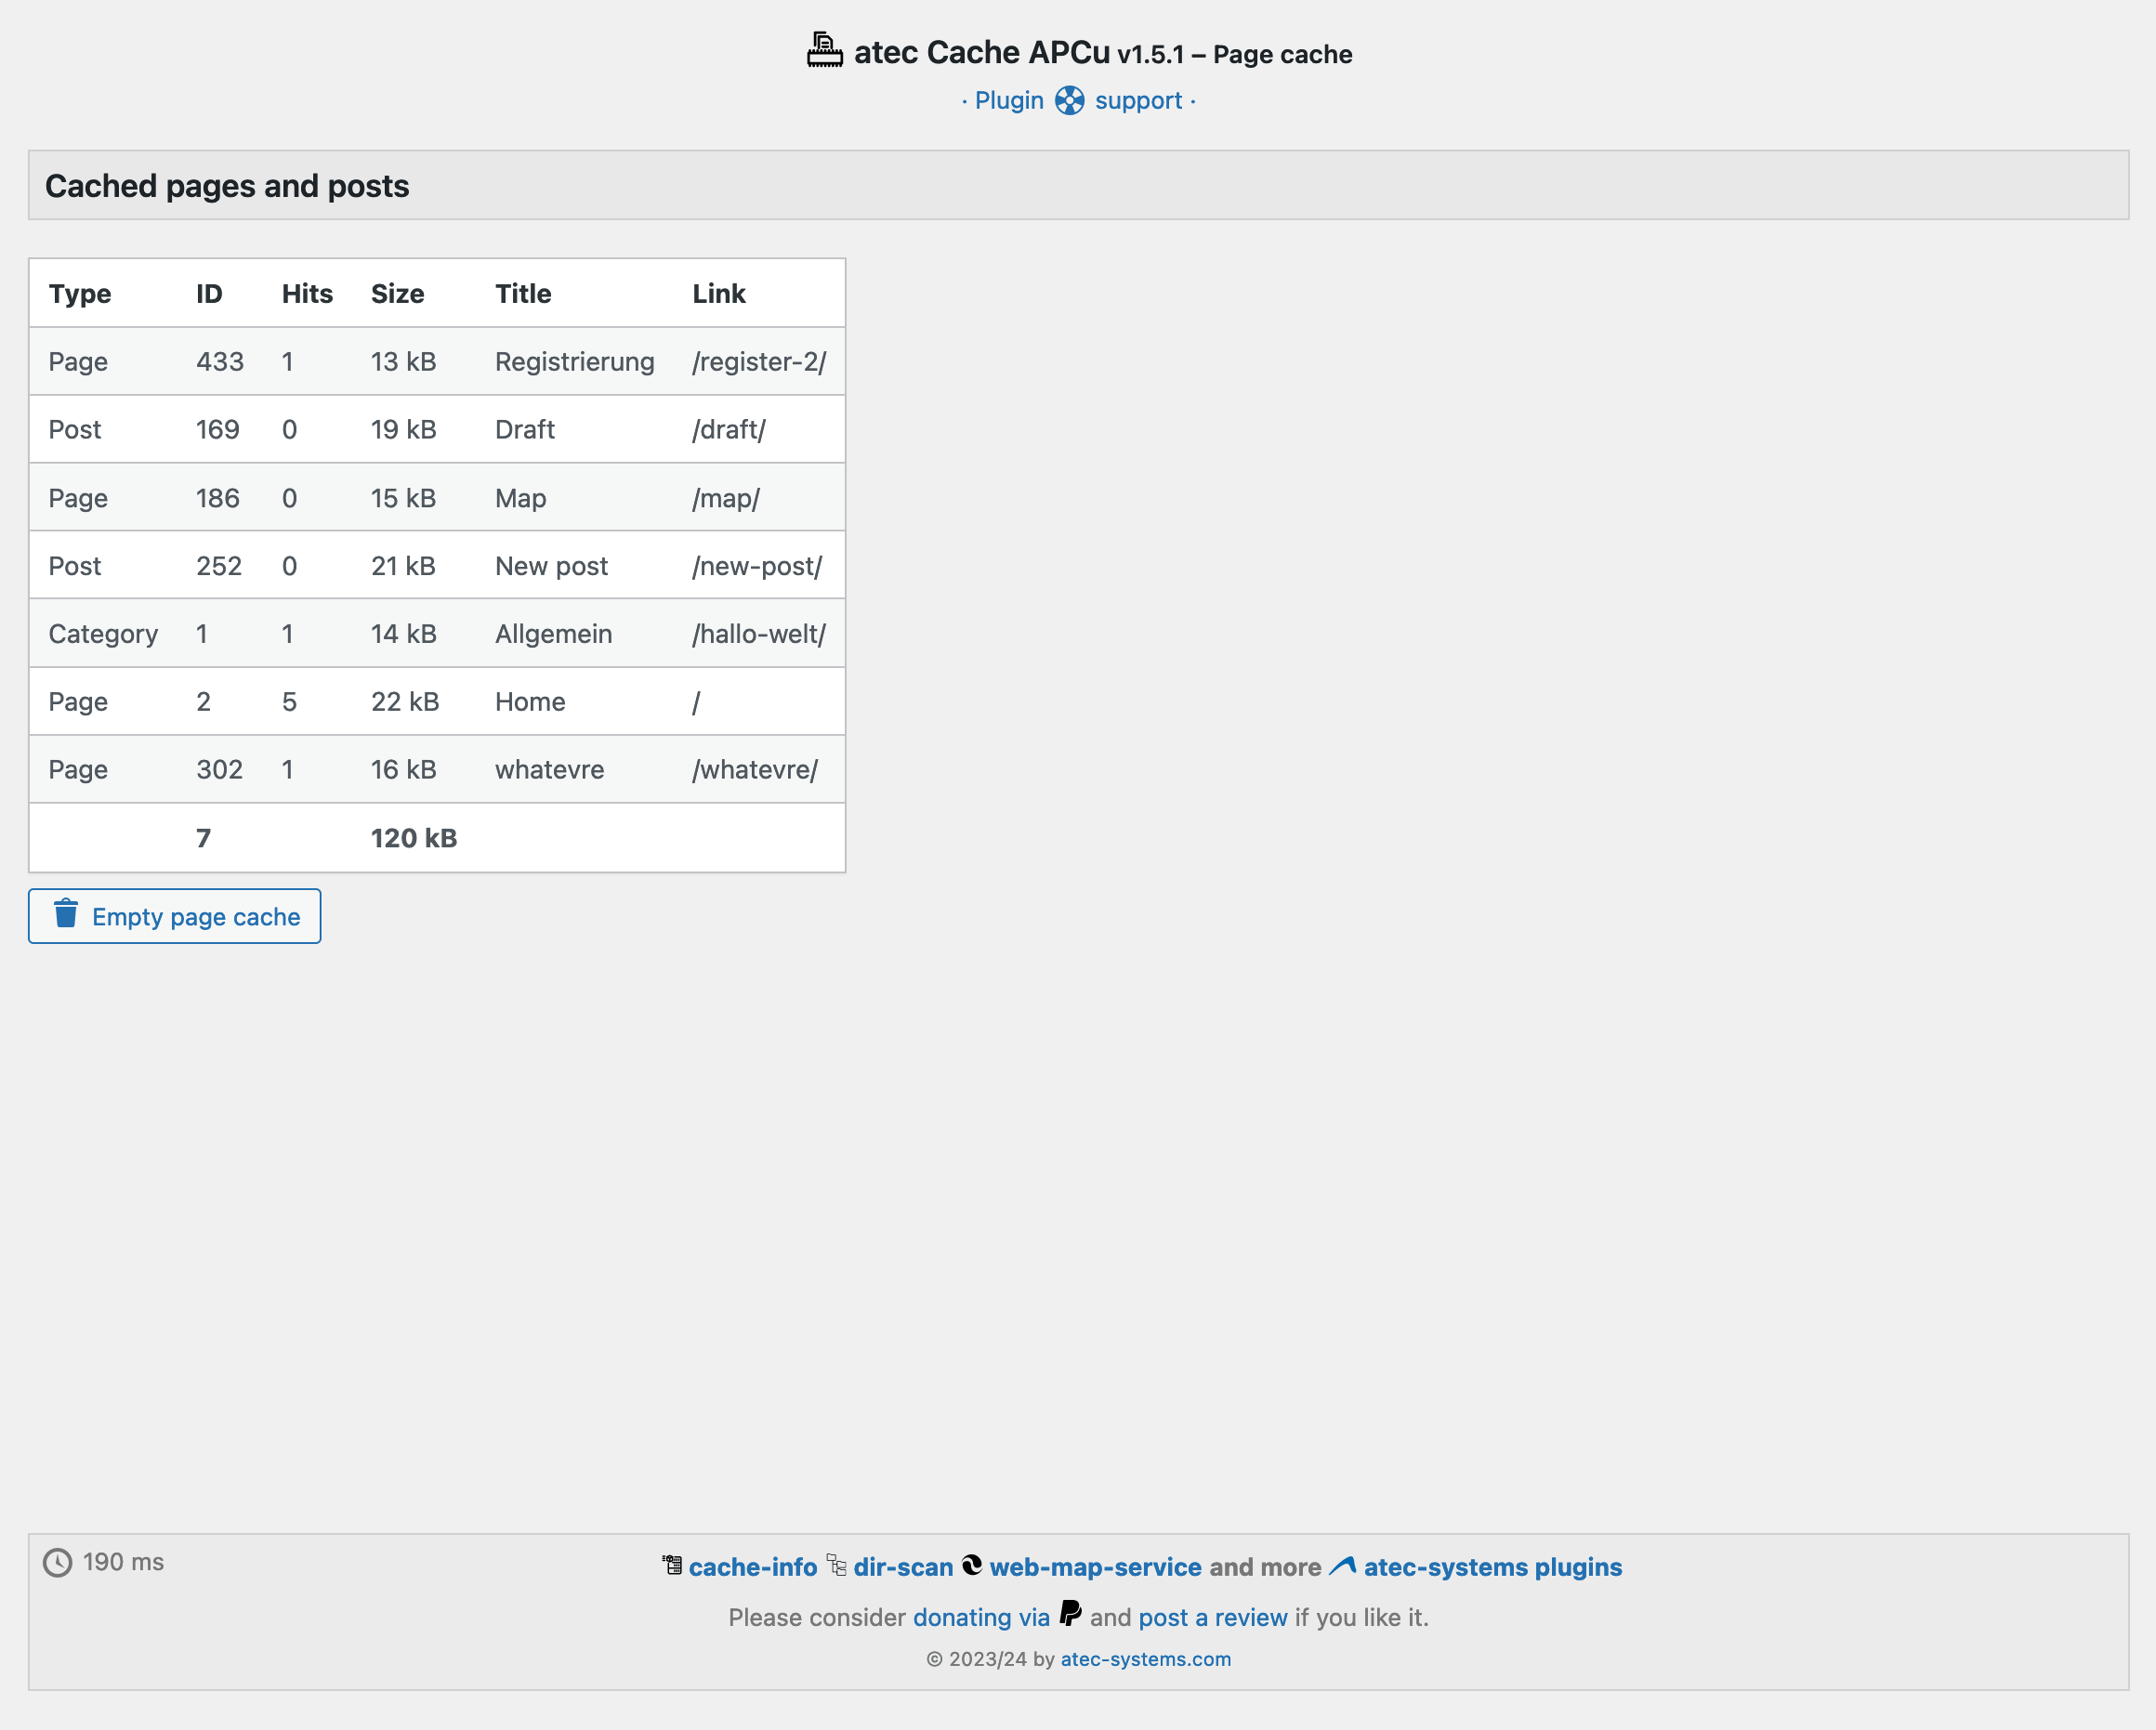Screen dimensions: 2156x1730
Task: Open the cache-info plugin link
Action: 753,1567
